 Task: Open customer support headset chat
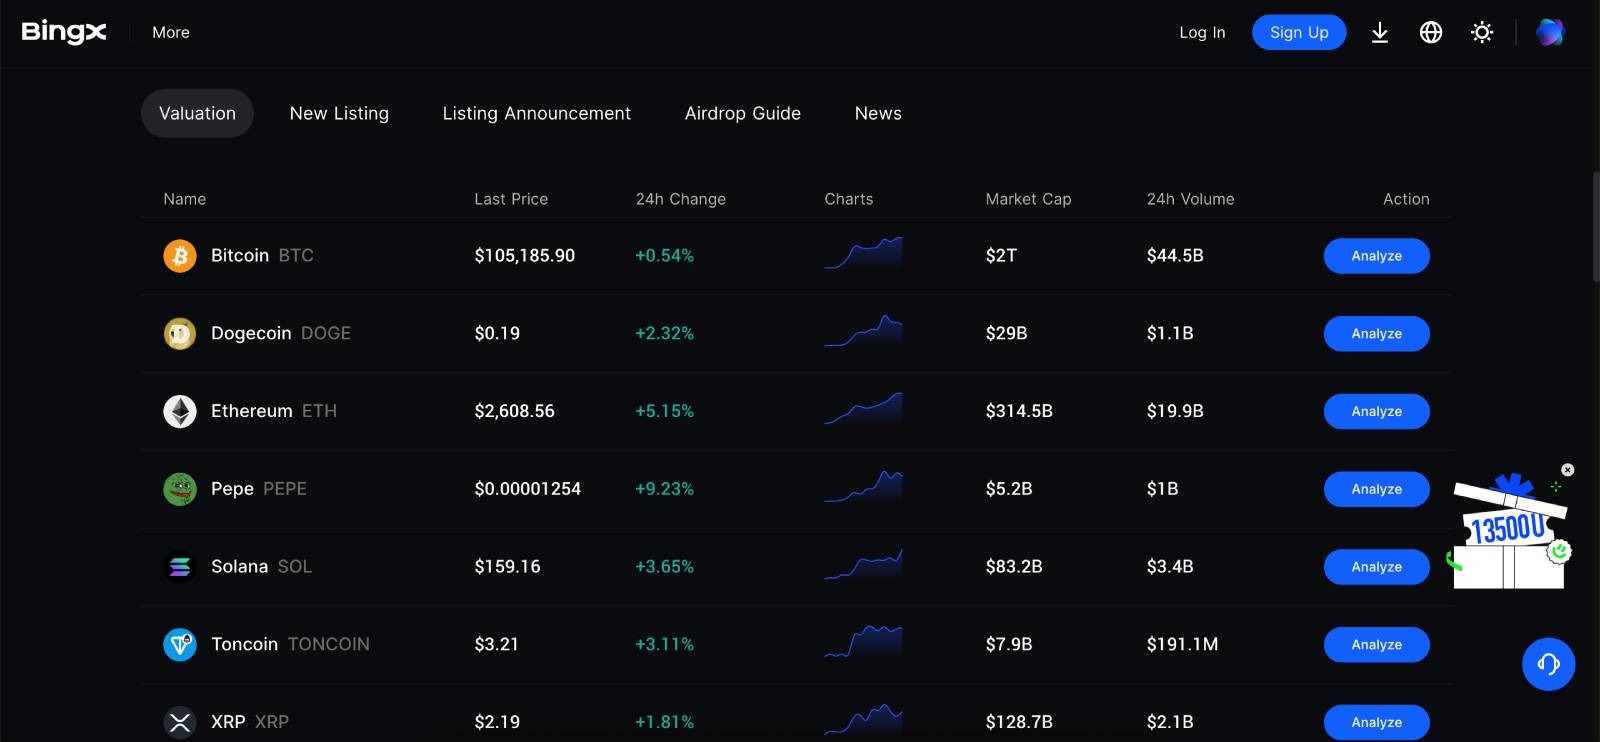point(1548,664)
